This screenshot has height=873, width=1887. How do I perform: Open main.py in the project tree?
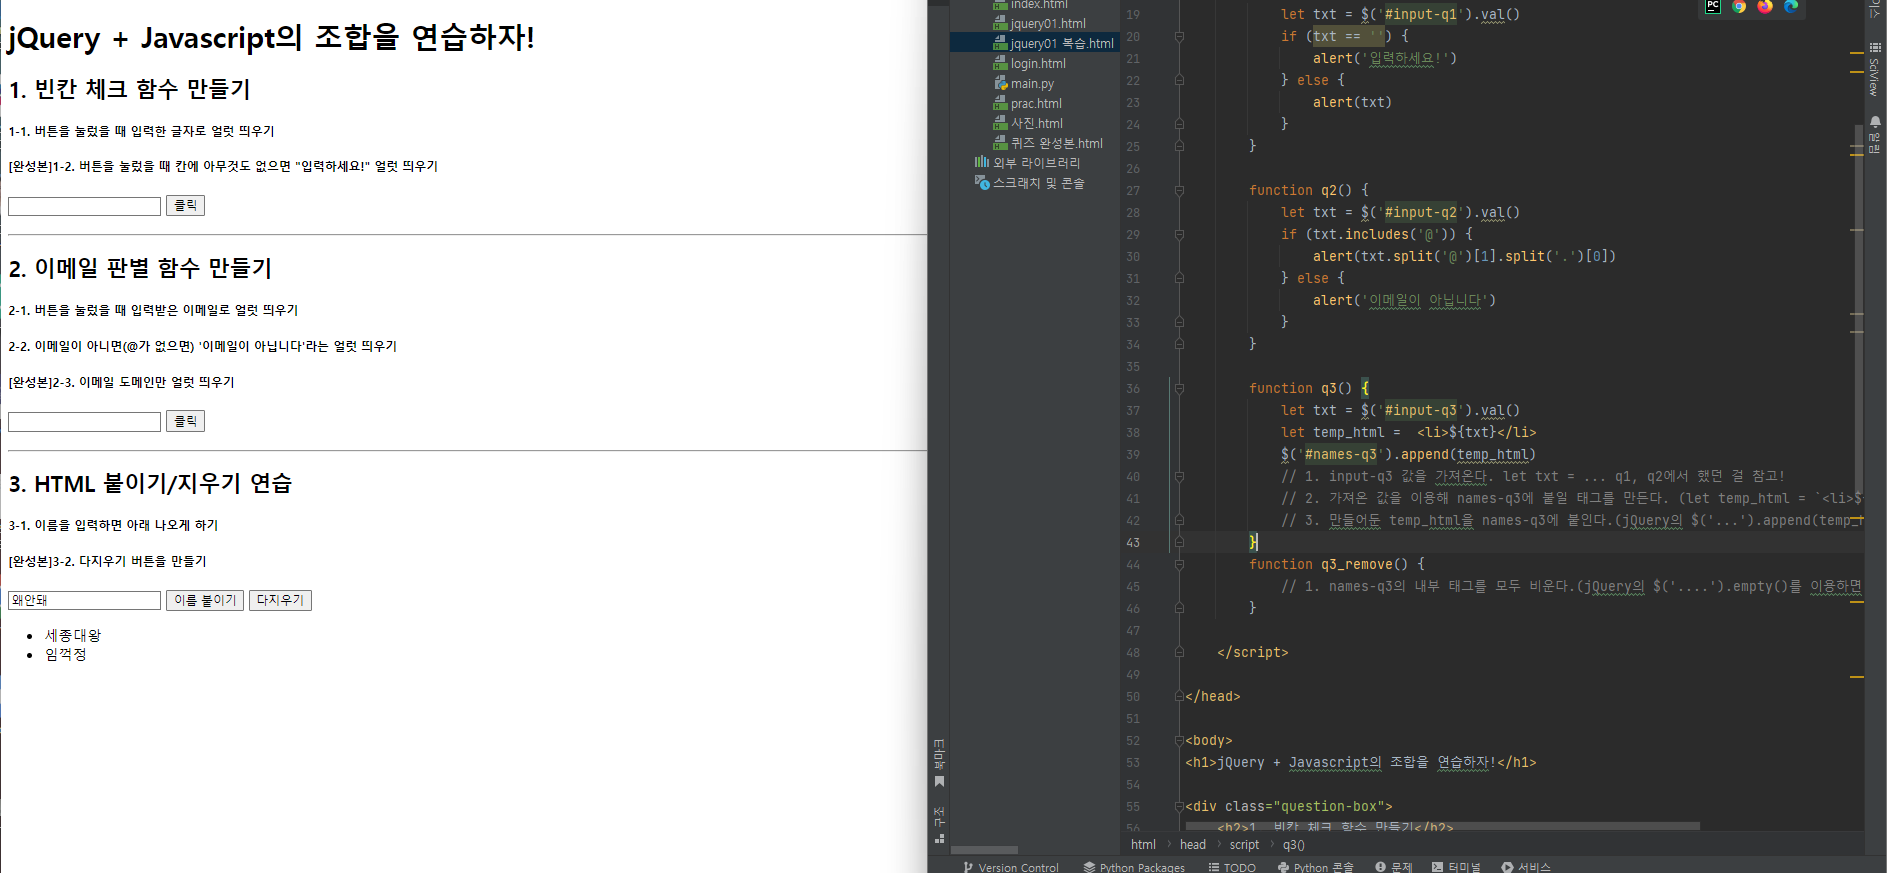click(x=1032, y=83)
